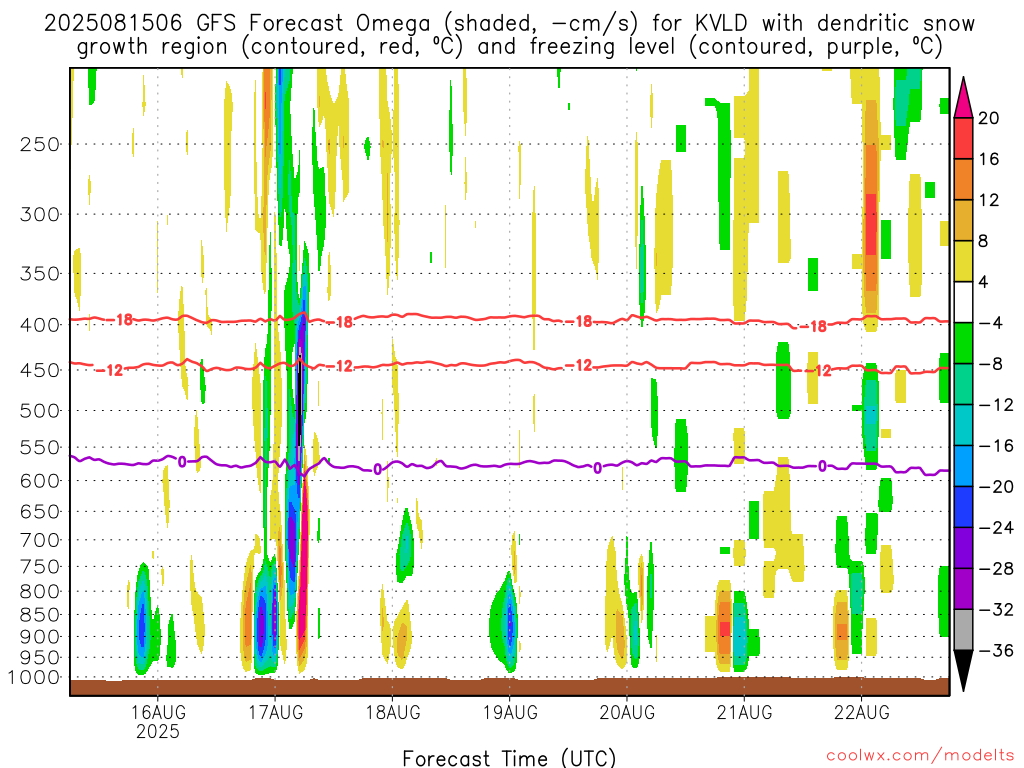Click the 16AUG 2025 date label
The width and height of the screenshot is (1024, 768).
tap(157, 721)
